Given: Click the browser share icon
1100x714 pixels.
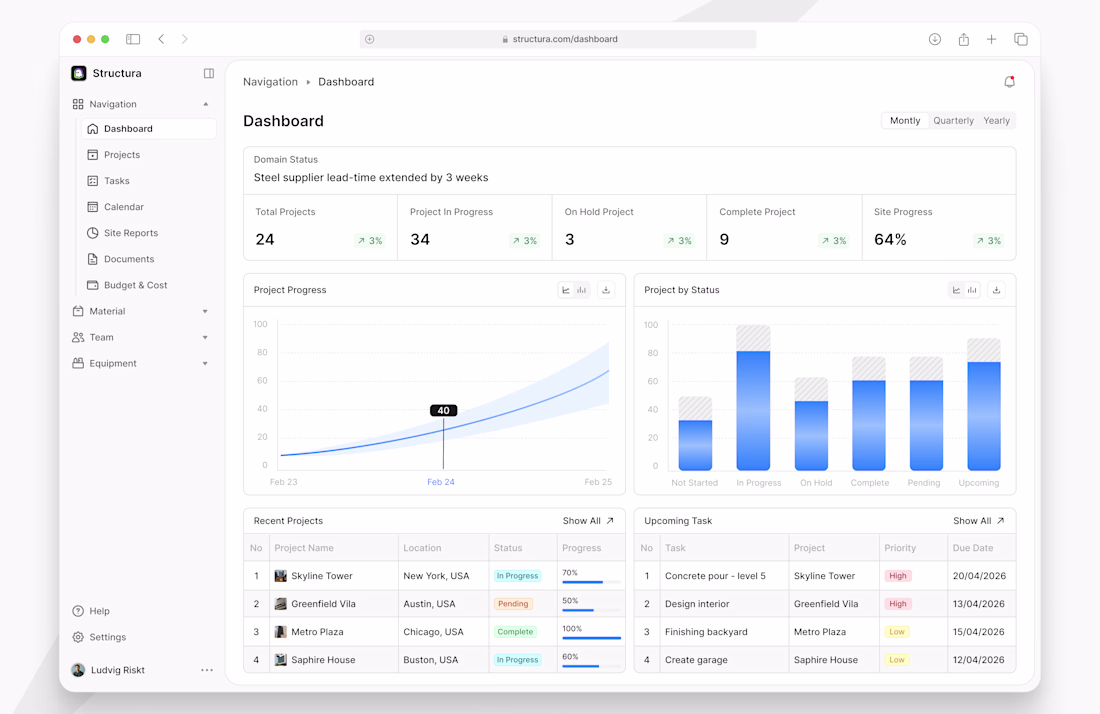Looking at the screenshot, I should click(x=964, y=39).
